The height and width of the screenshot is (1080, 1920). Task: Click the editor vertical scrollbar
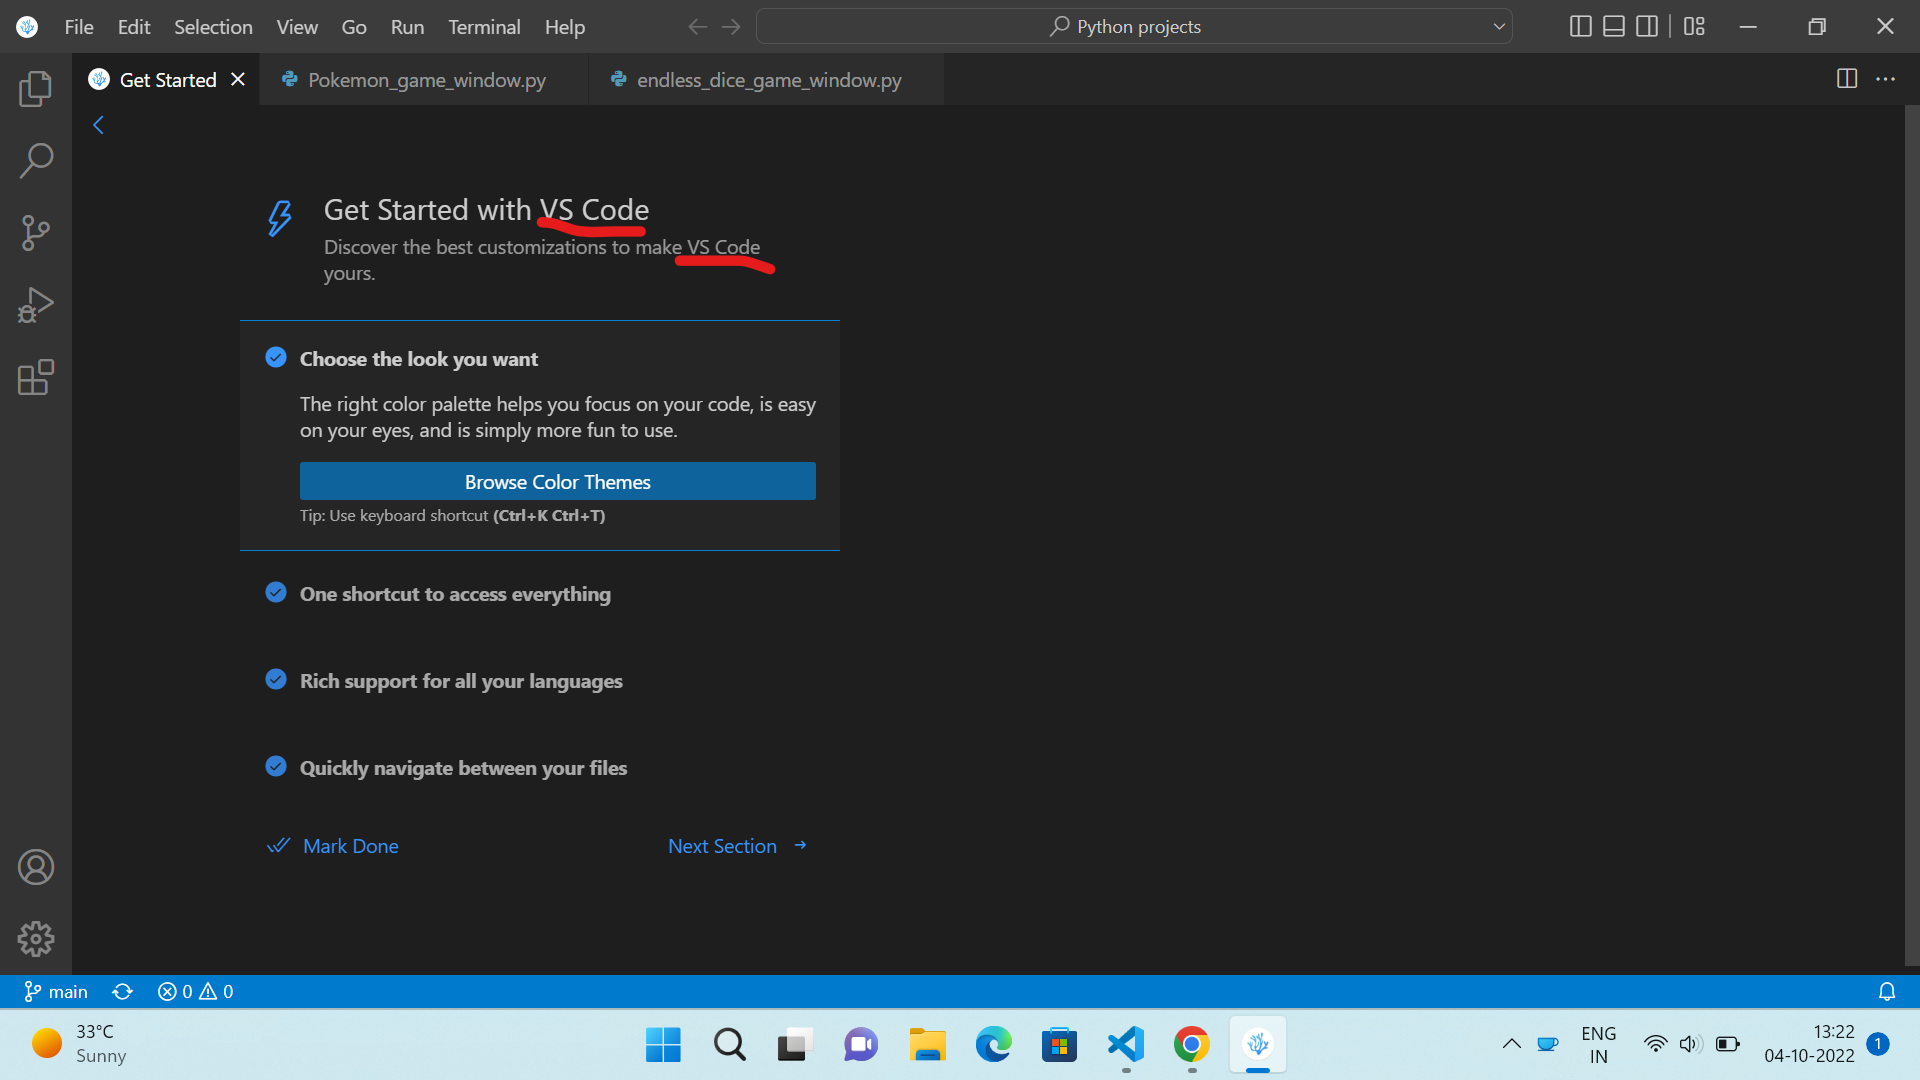(x=1912, y=535)
